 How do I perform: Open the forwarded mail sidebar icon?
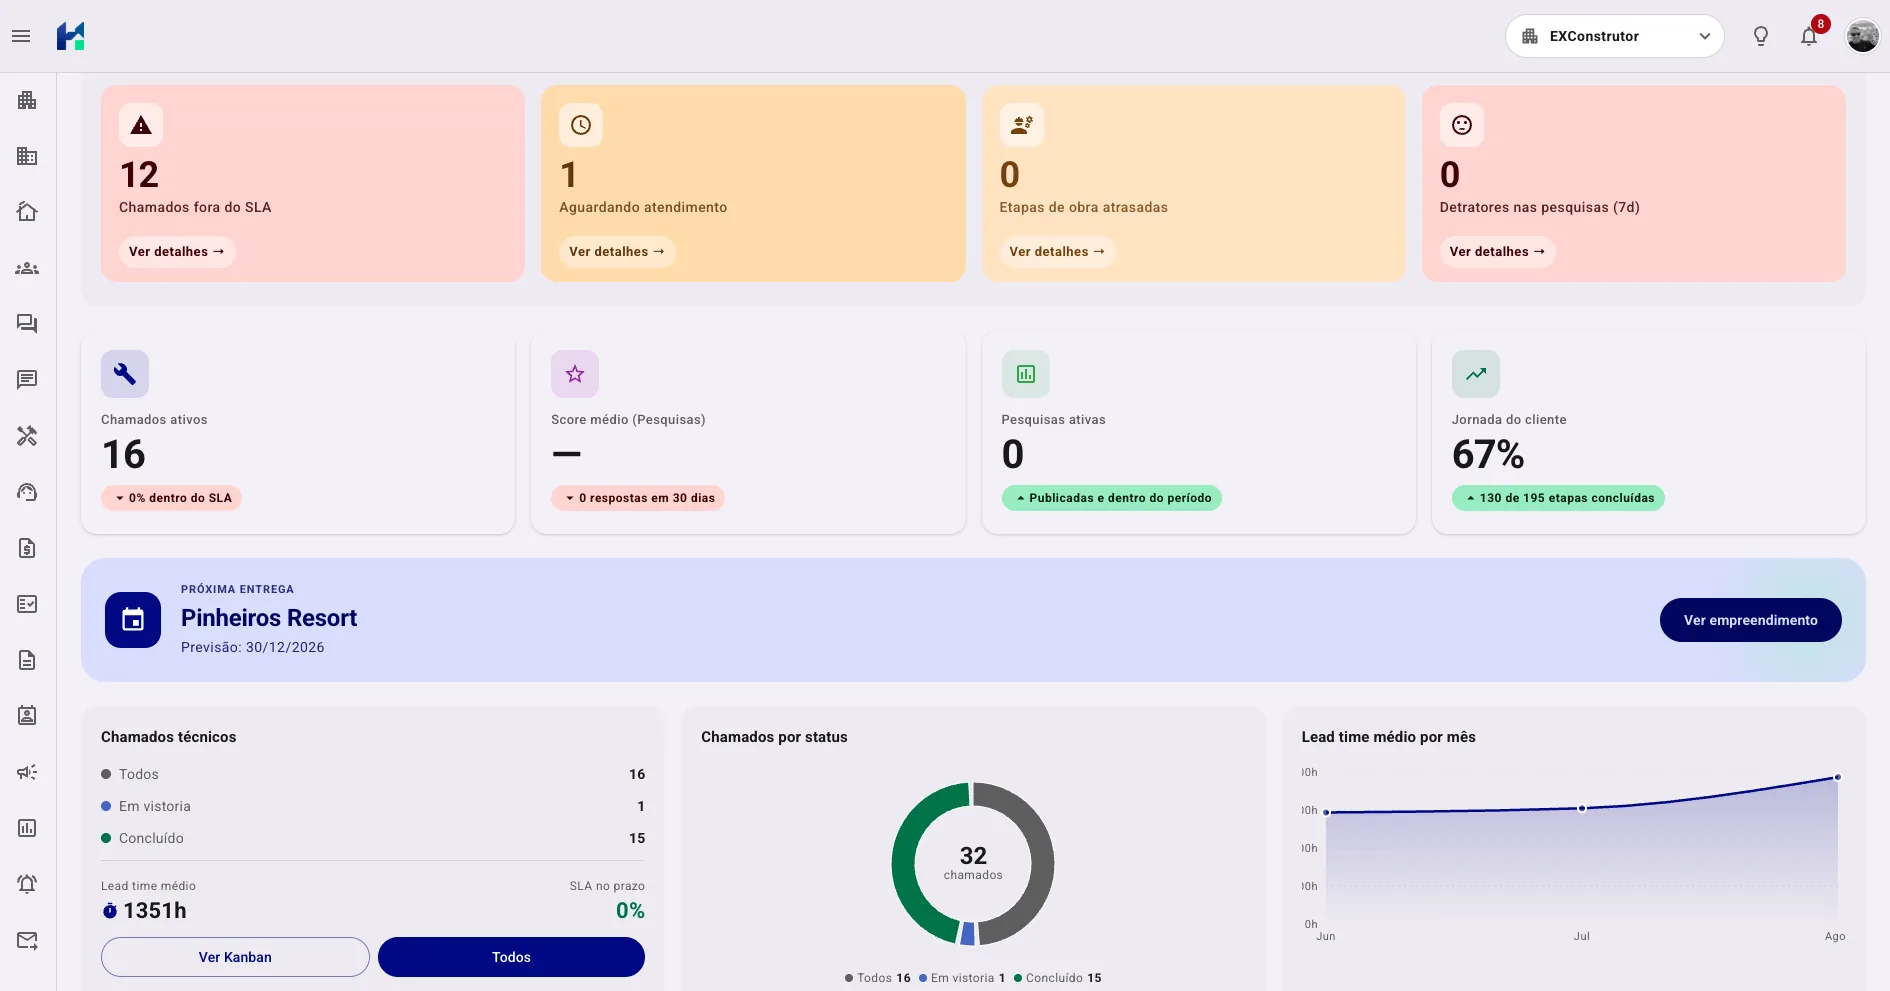27,940
